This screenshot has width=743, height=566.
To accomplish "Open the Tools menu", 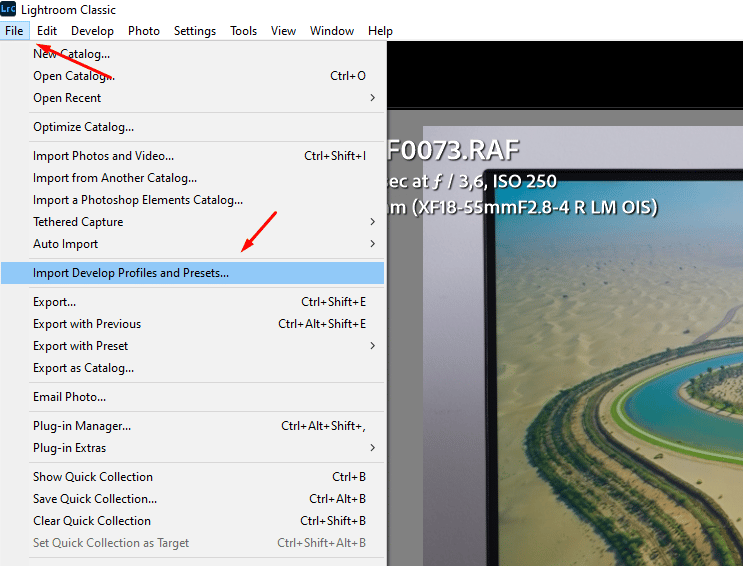I will tap(244, 31).
